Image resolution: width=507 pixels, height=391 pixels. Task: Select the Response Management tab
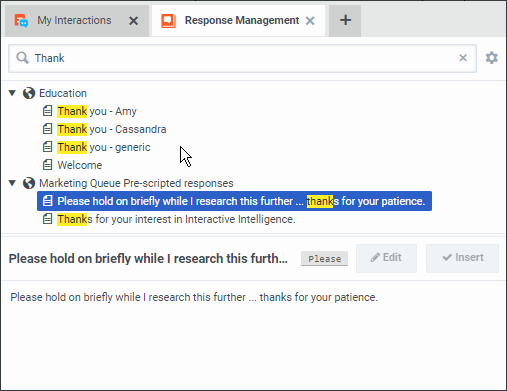click(242, 21)
